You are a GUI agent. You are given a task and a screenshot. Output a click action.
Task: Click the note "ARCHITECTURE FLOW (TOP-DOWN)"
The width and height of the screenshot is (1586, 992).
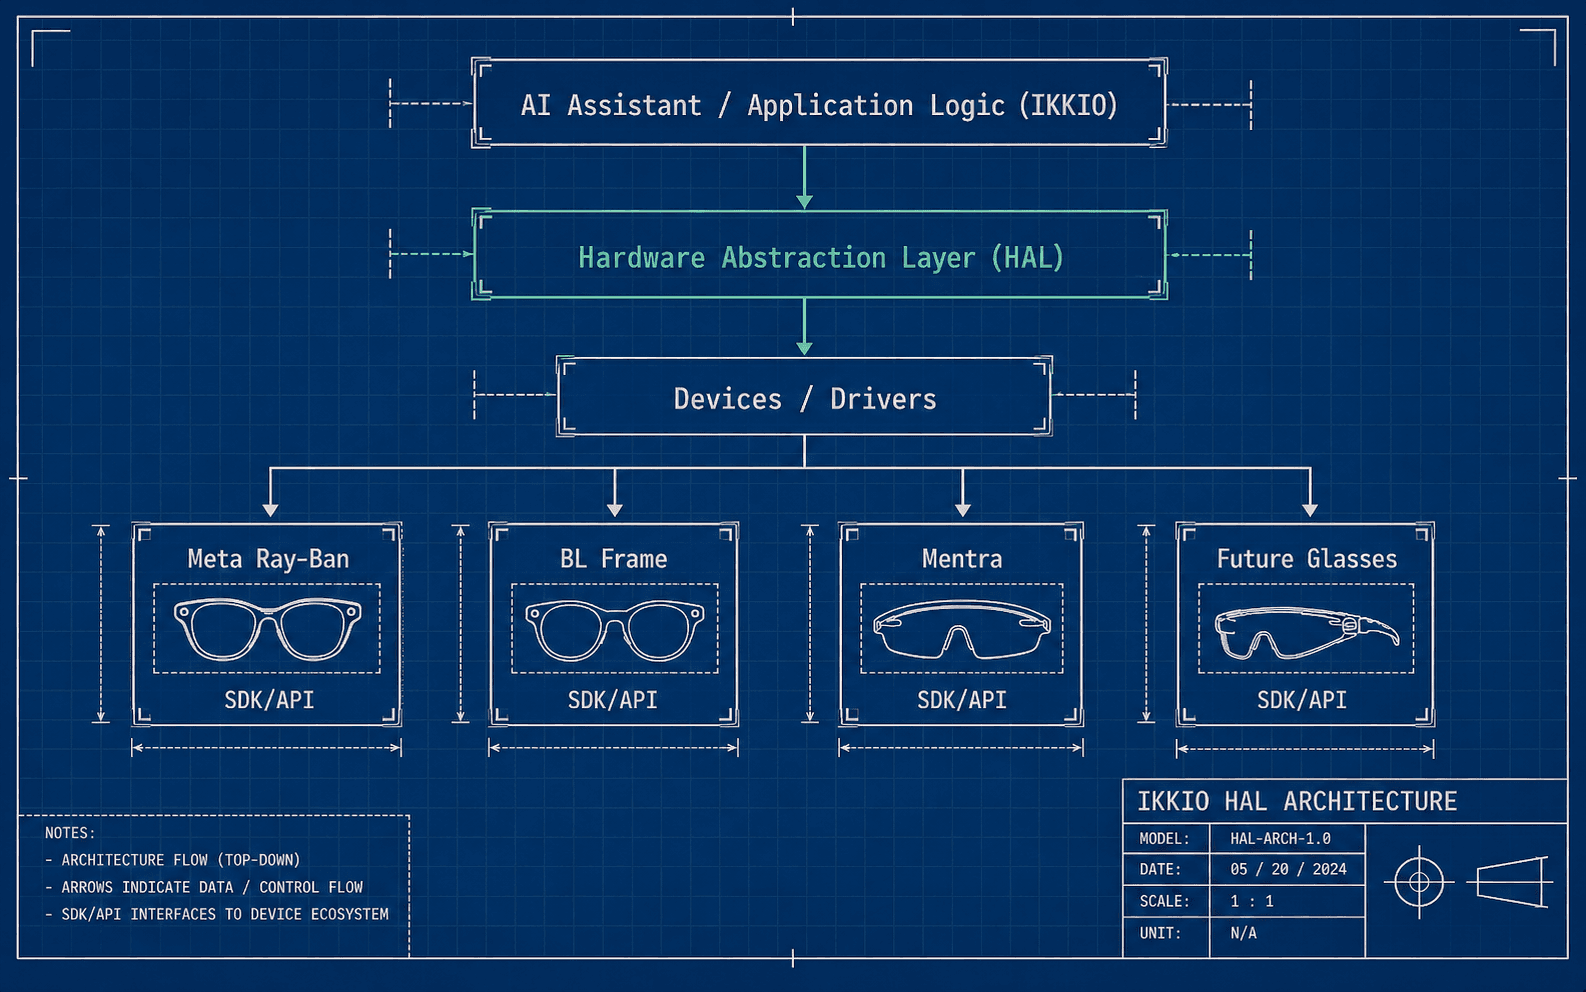(x=181, y=860)
